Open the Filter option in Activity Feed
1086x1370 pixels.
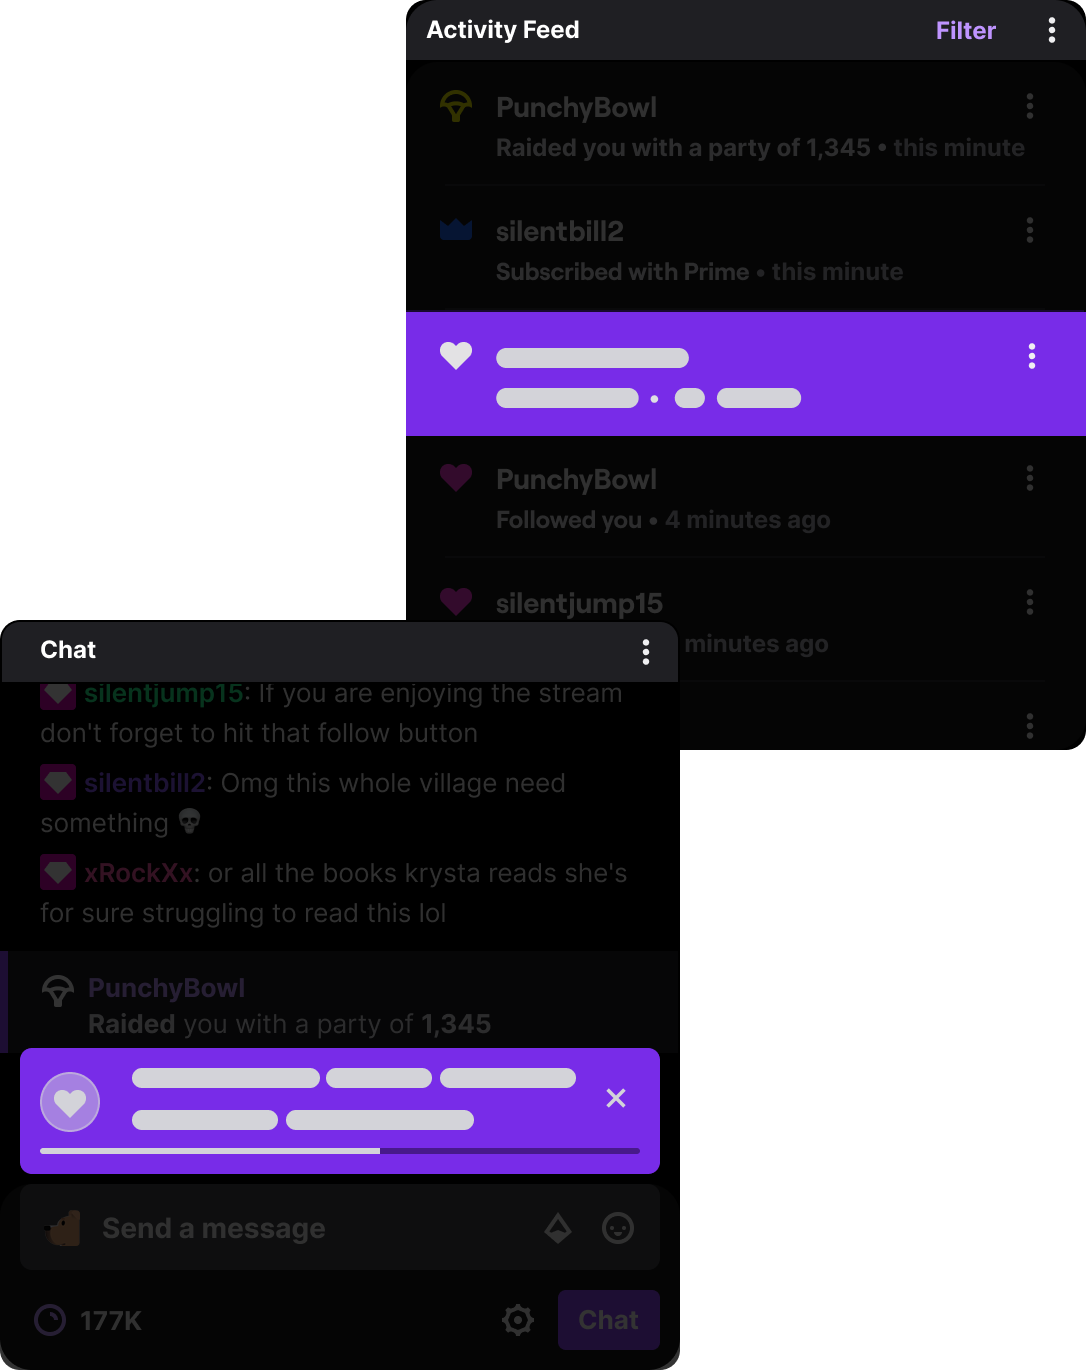(965, 30)
